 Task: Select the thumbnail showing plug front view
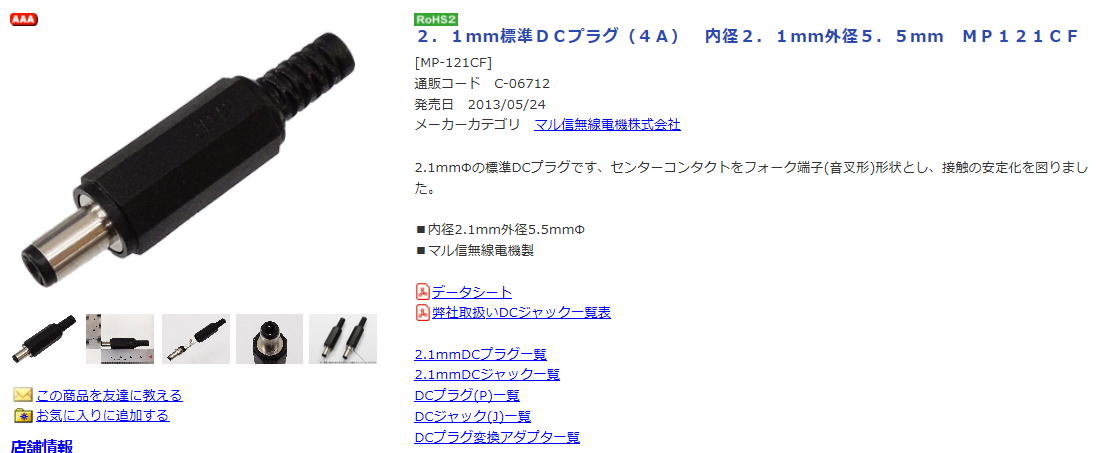click(x=269, y=339)
